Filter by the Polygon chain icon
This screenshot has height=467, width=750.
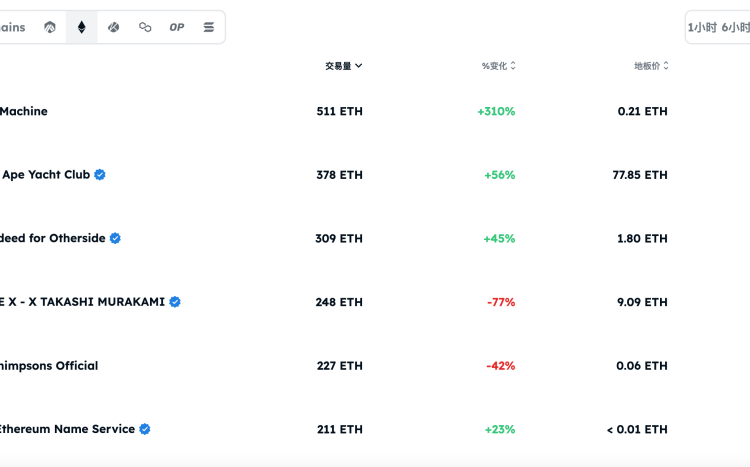[145, 27]
